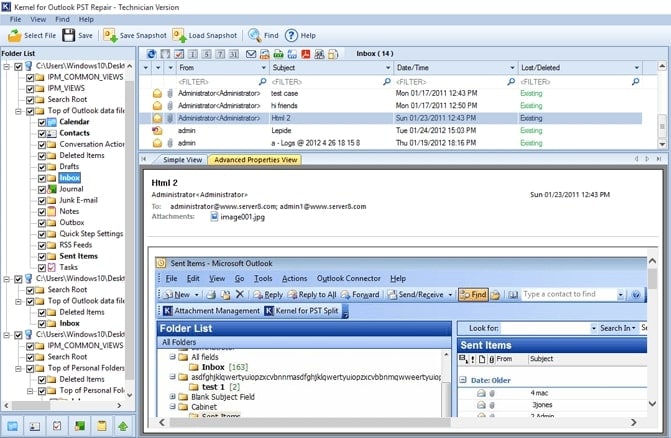The width and height of the screenshot is (671, 438).
Task: Open the green journal icon at bottom left
Action: 79,426
